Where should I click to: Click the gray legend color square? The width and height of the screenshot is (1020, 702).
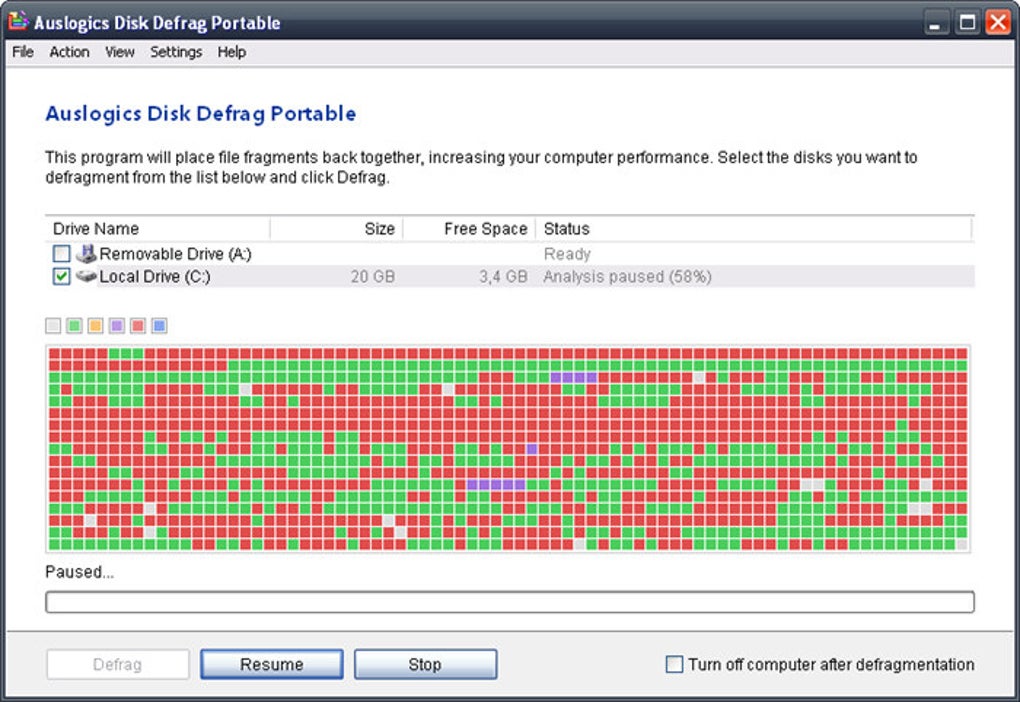[53, 325]
